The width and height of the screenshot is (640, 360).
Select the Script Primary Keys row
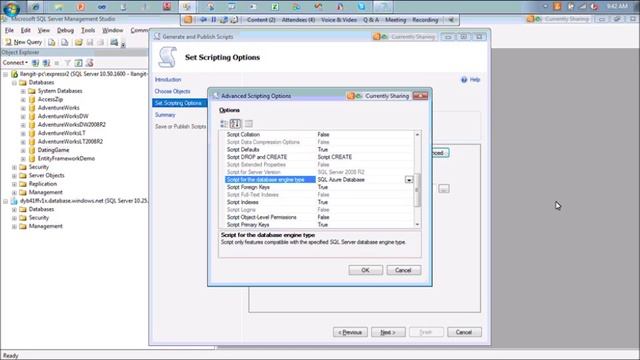(319, 225)
